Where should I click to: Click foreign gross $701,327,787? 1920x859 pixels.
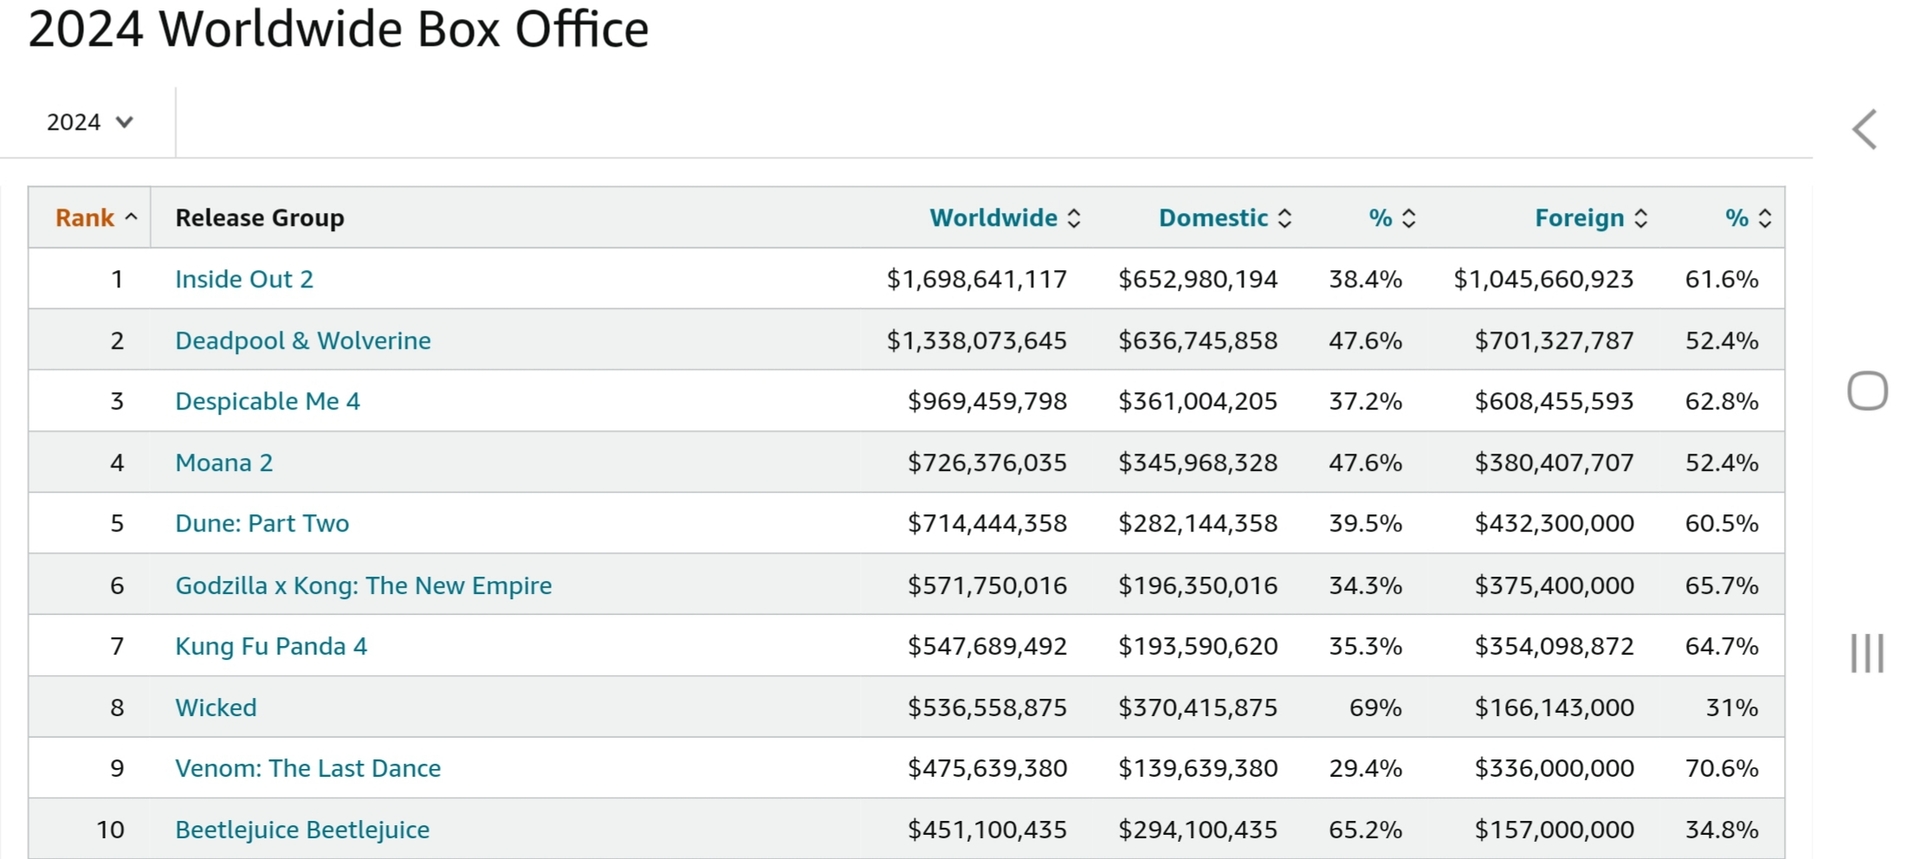point(1554,341)
